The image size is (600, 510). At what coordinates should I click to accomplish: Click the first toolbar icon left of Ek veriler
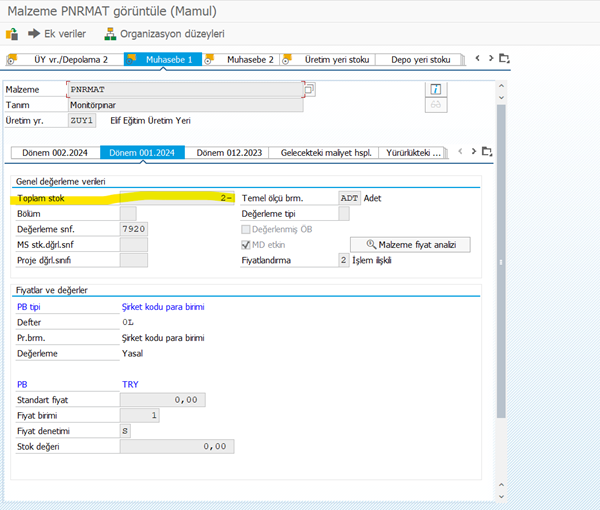pos(12,33)
